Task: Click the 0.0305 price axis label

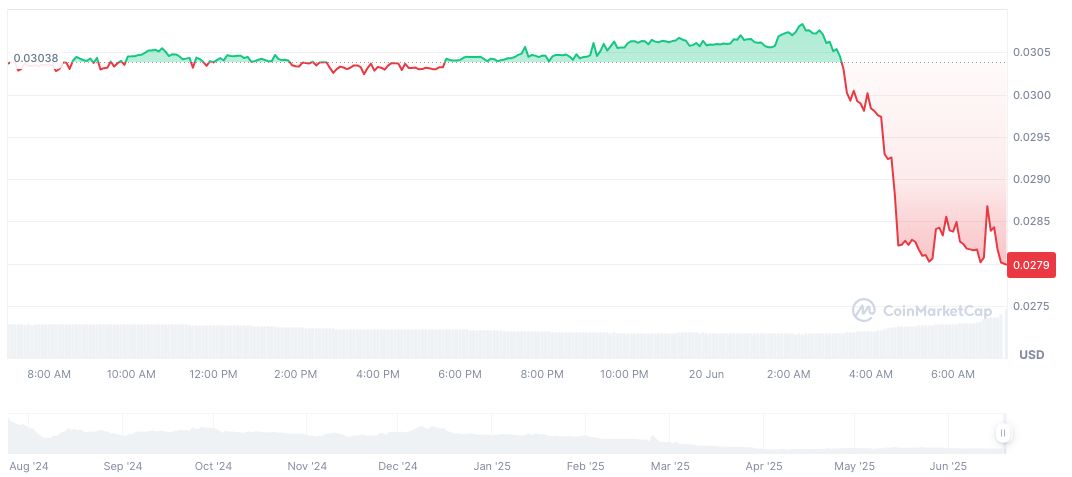Action: point(1029,53)
